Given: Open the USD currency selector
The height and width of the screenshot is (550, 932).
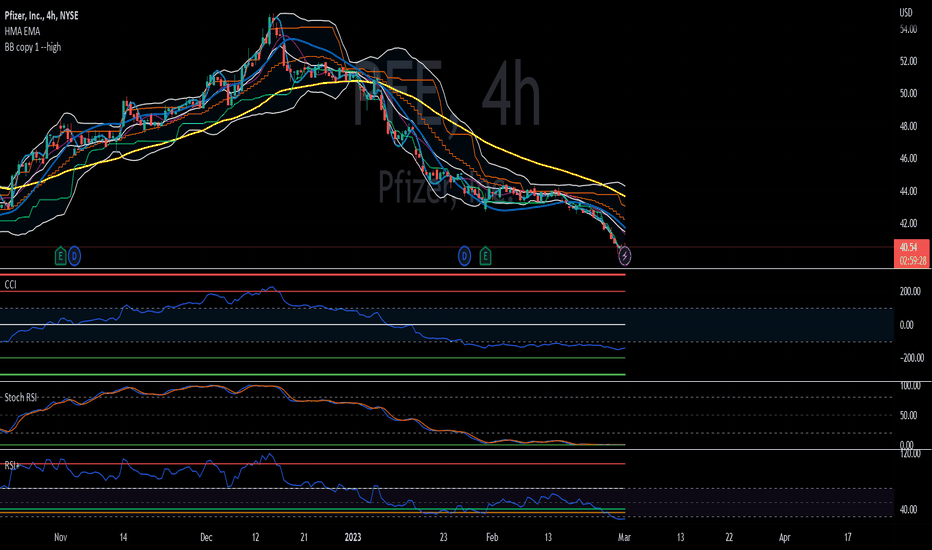Looking at the screenshot, I should (x=906, y=12).
